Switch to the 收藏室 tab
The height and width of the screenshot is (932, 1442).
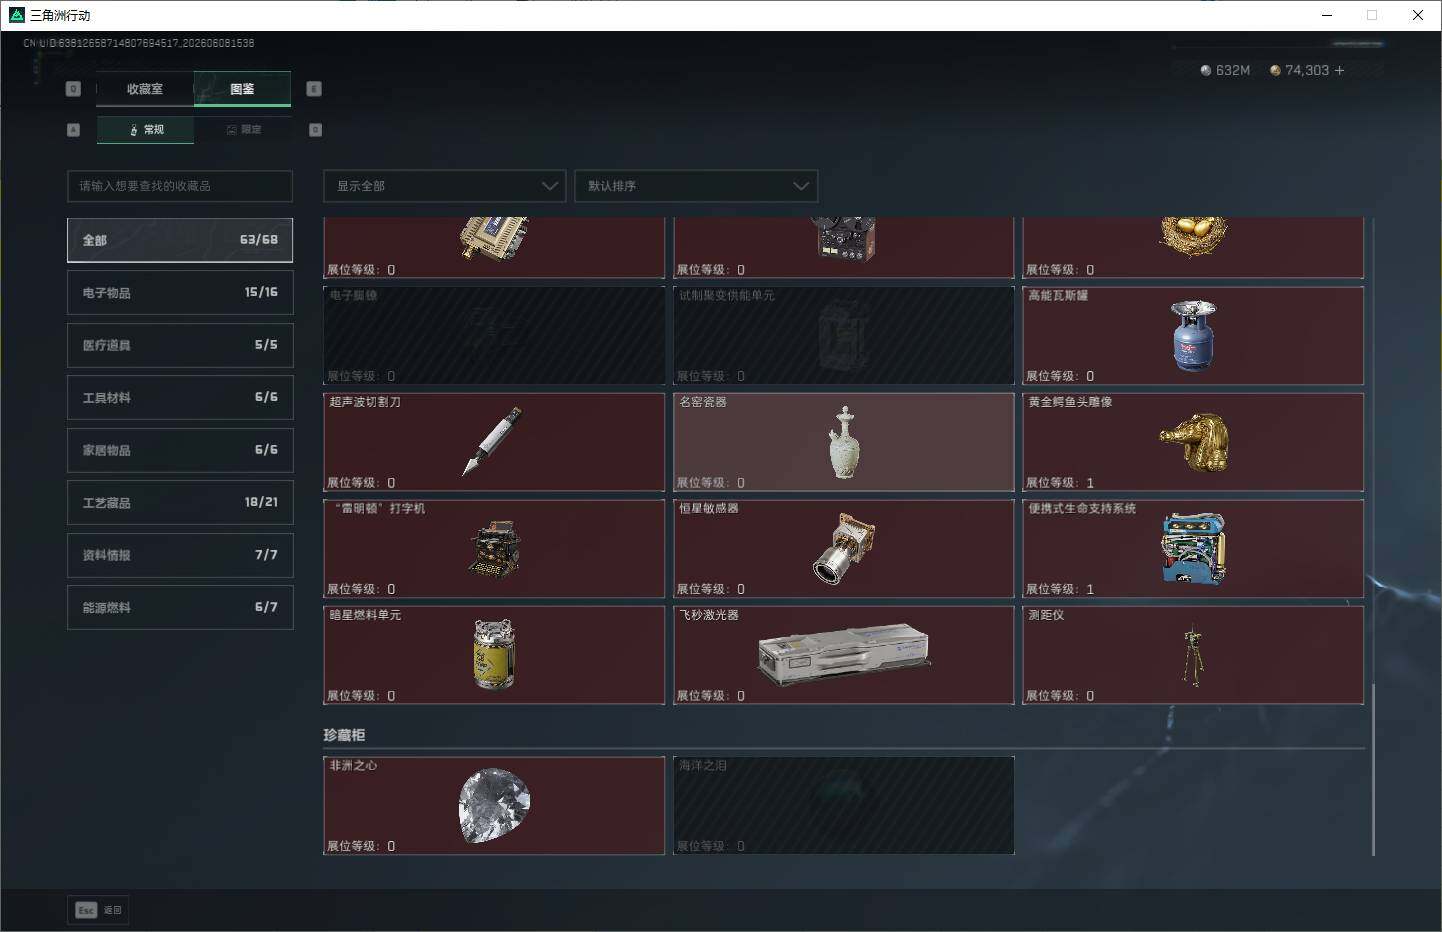[144, 89]
